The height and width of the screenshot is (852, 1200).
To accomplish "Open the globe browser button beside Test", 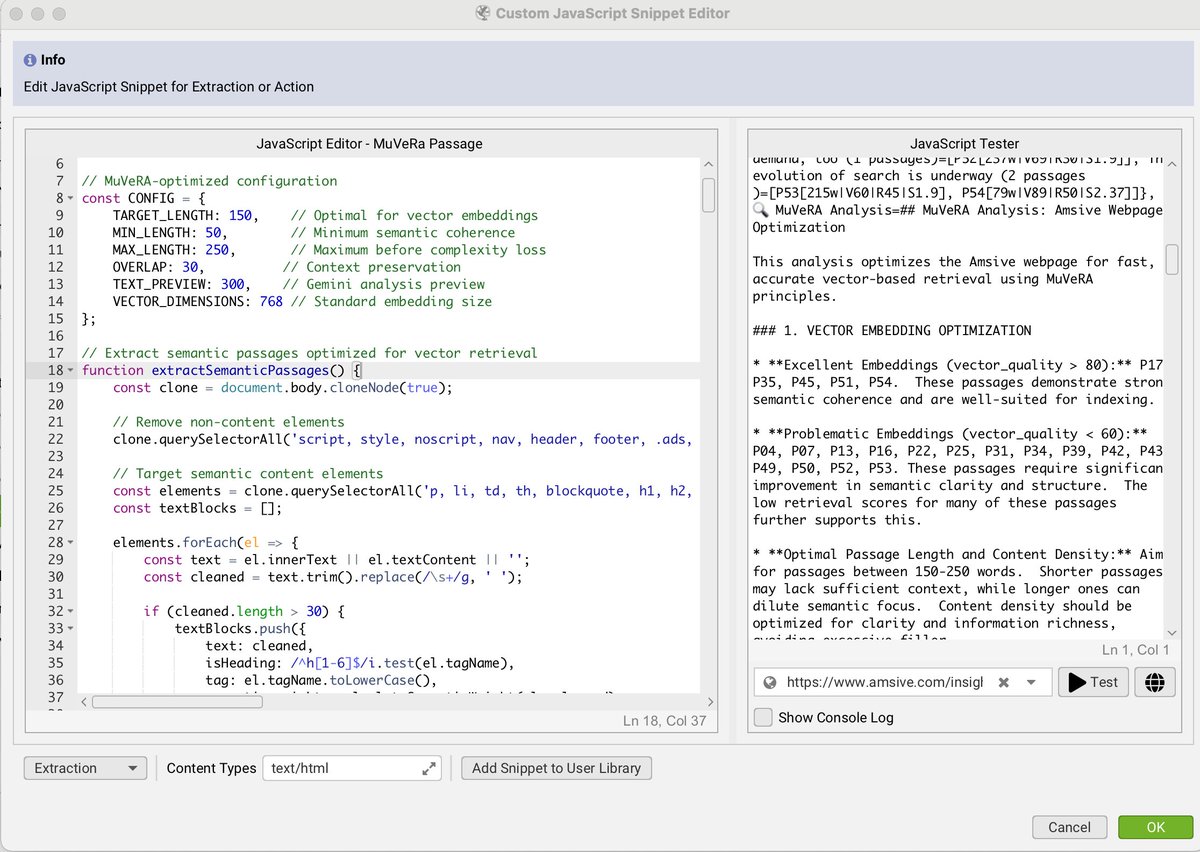I will pos(1155,682).
